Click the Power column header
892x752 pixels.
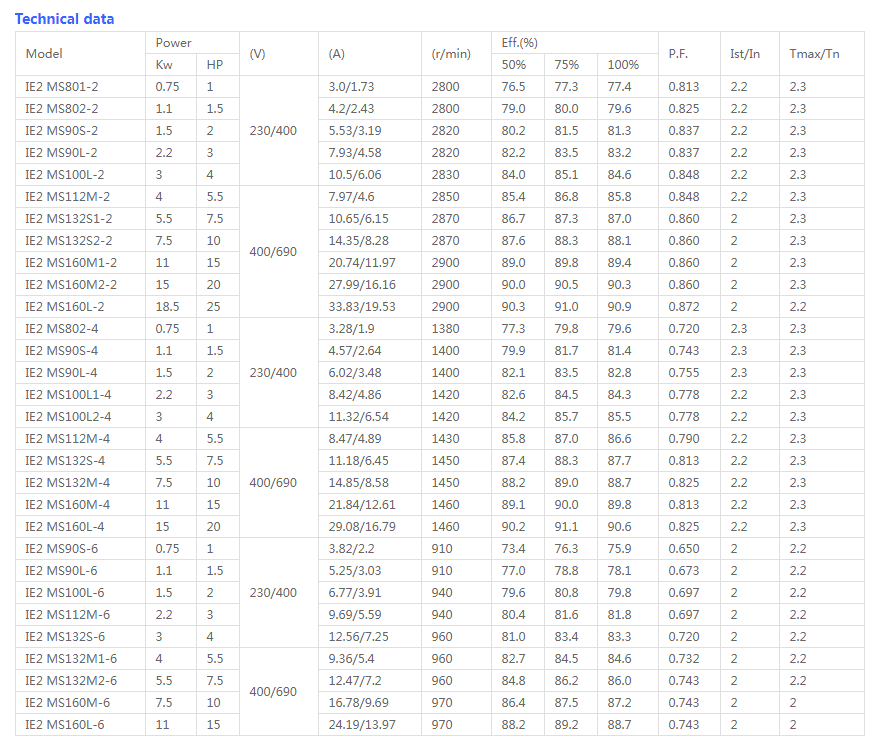(174, 43)
